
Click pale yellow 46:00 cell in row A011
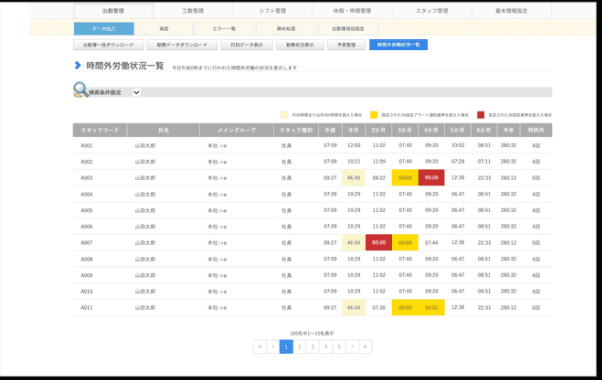pyautogui.click(x=354, y=307)
